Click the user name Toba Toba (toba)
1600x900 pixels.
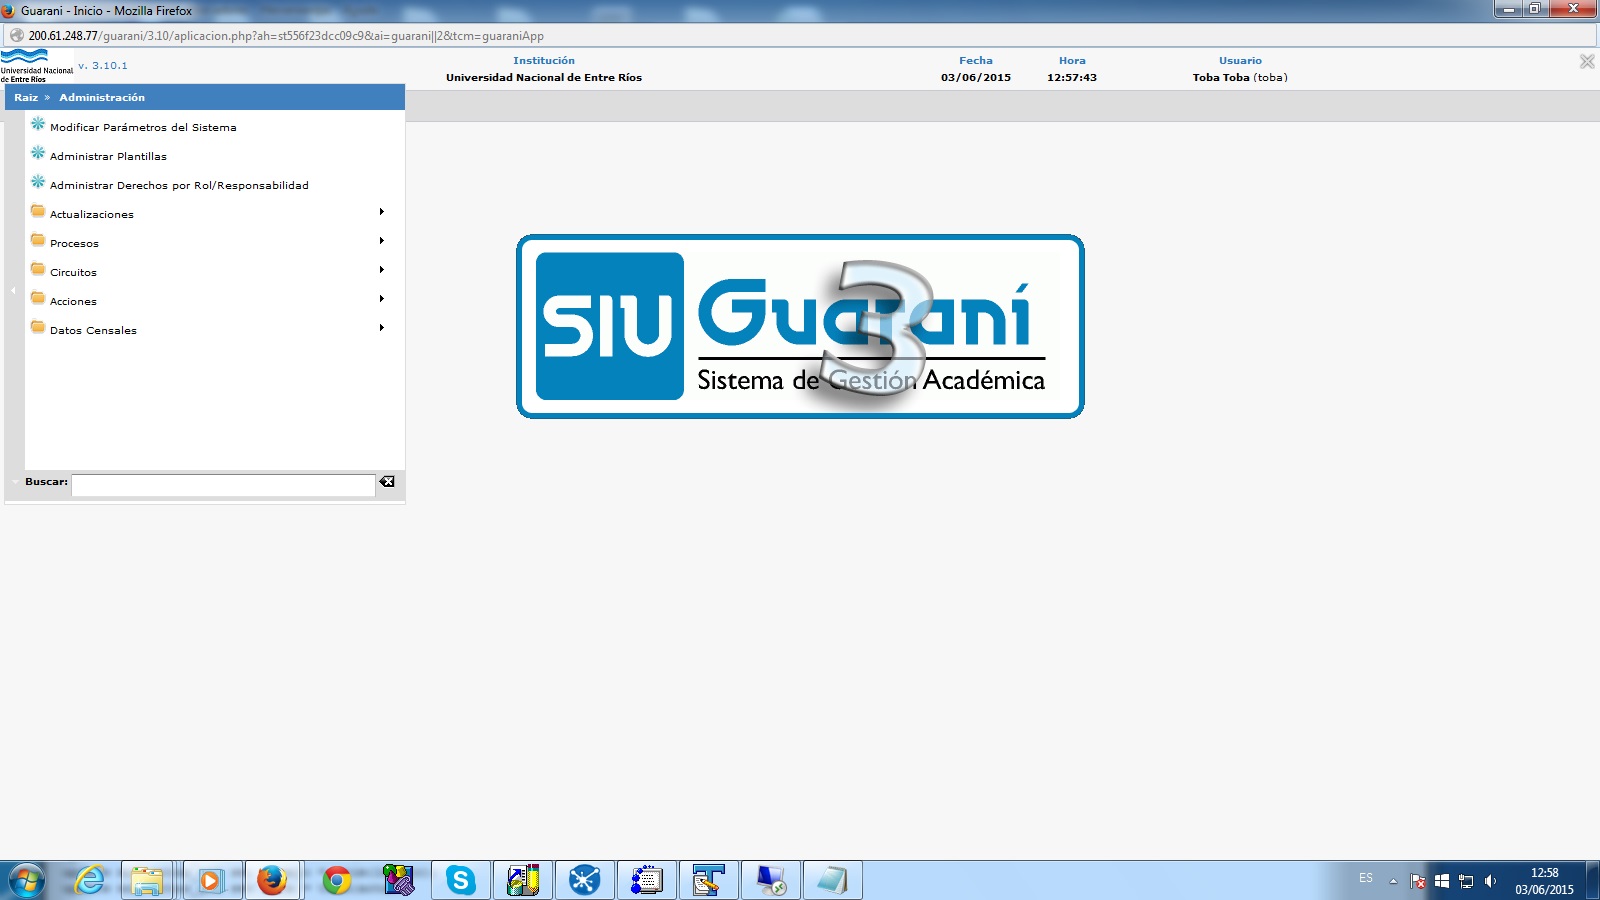click(1240, 77)
